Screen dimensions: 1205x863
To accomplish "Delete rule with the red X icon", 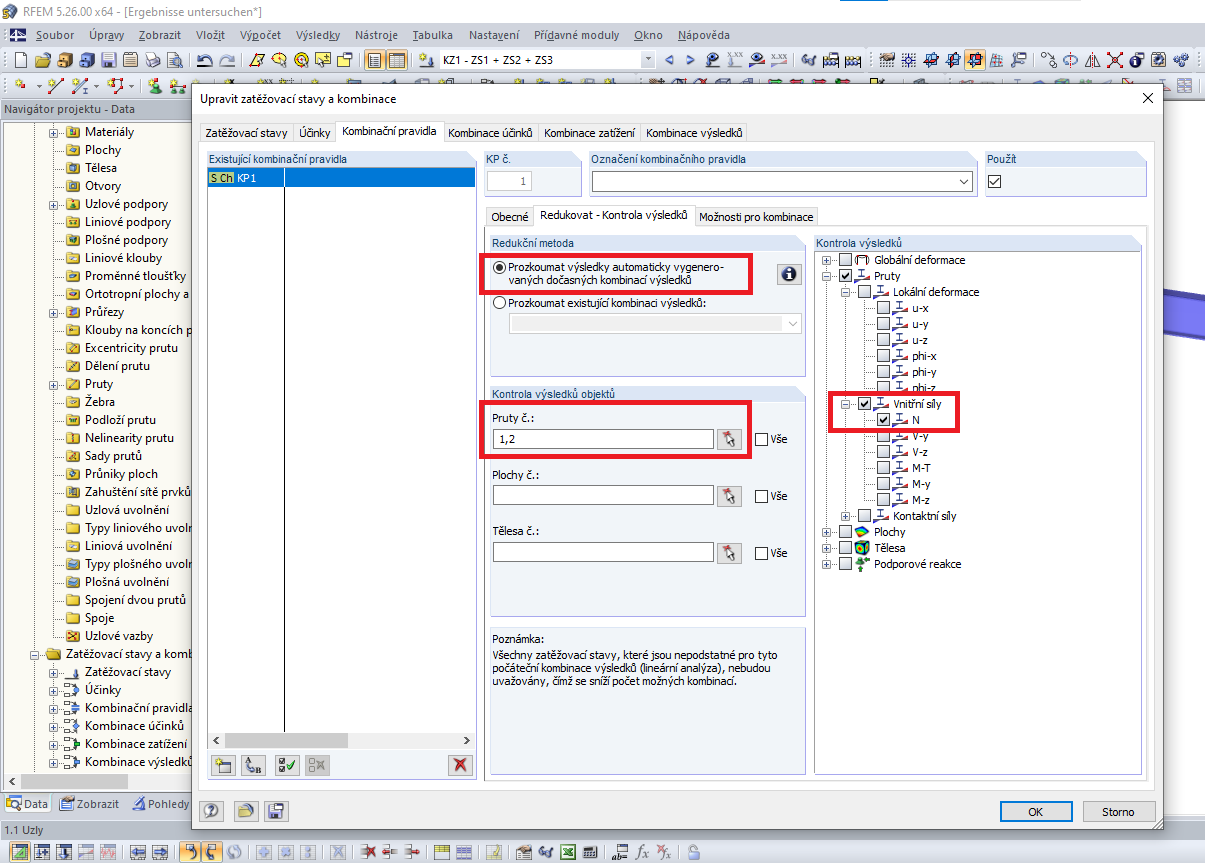I will tap(460, 765).
